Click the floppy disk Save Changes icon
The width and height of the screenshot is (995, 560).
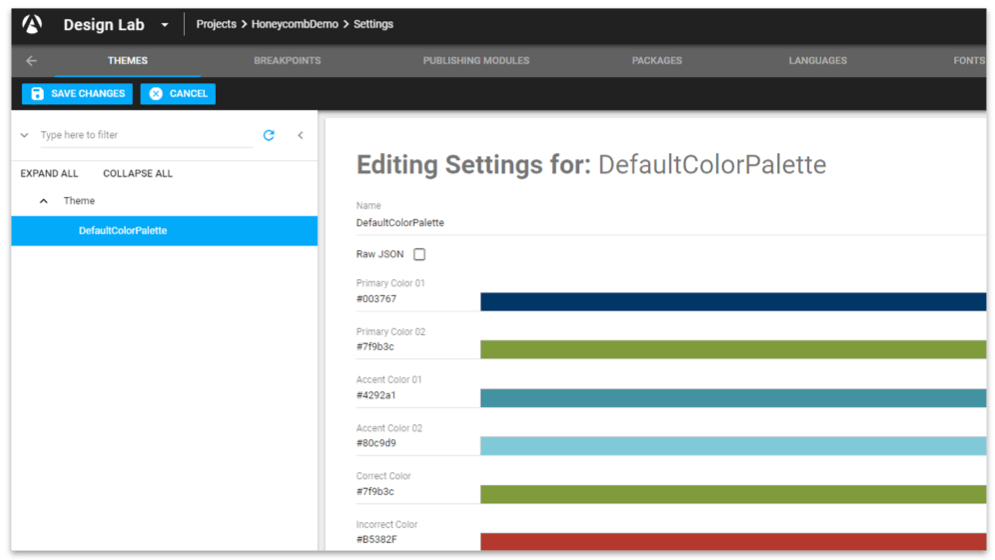[37, 94]
